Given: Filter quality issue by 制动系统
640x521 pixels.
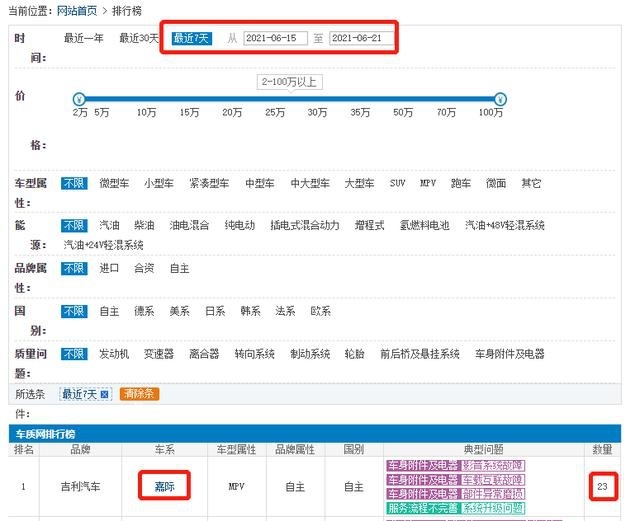Looking at the screenshot, I should pos(310,354).
